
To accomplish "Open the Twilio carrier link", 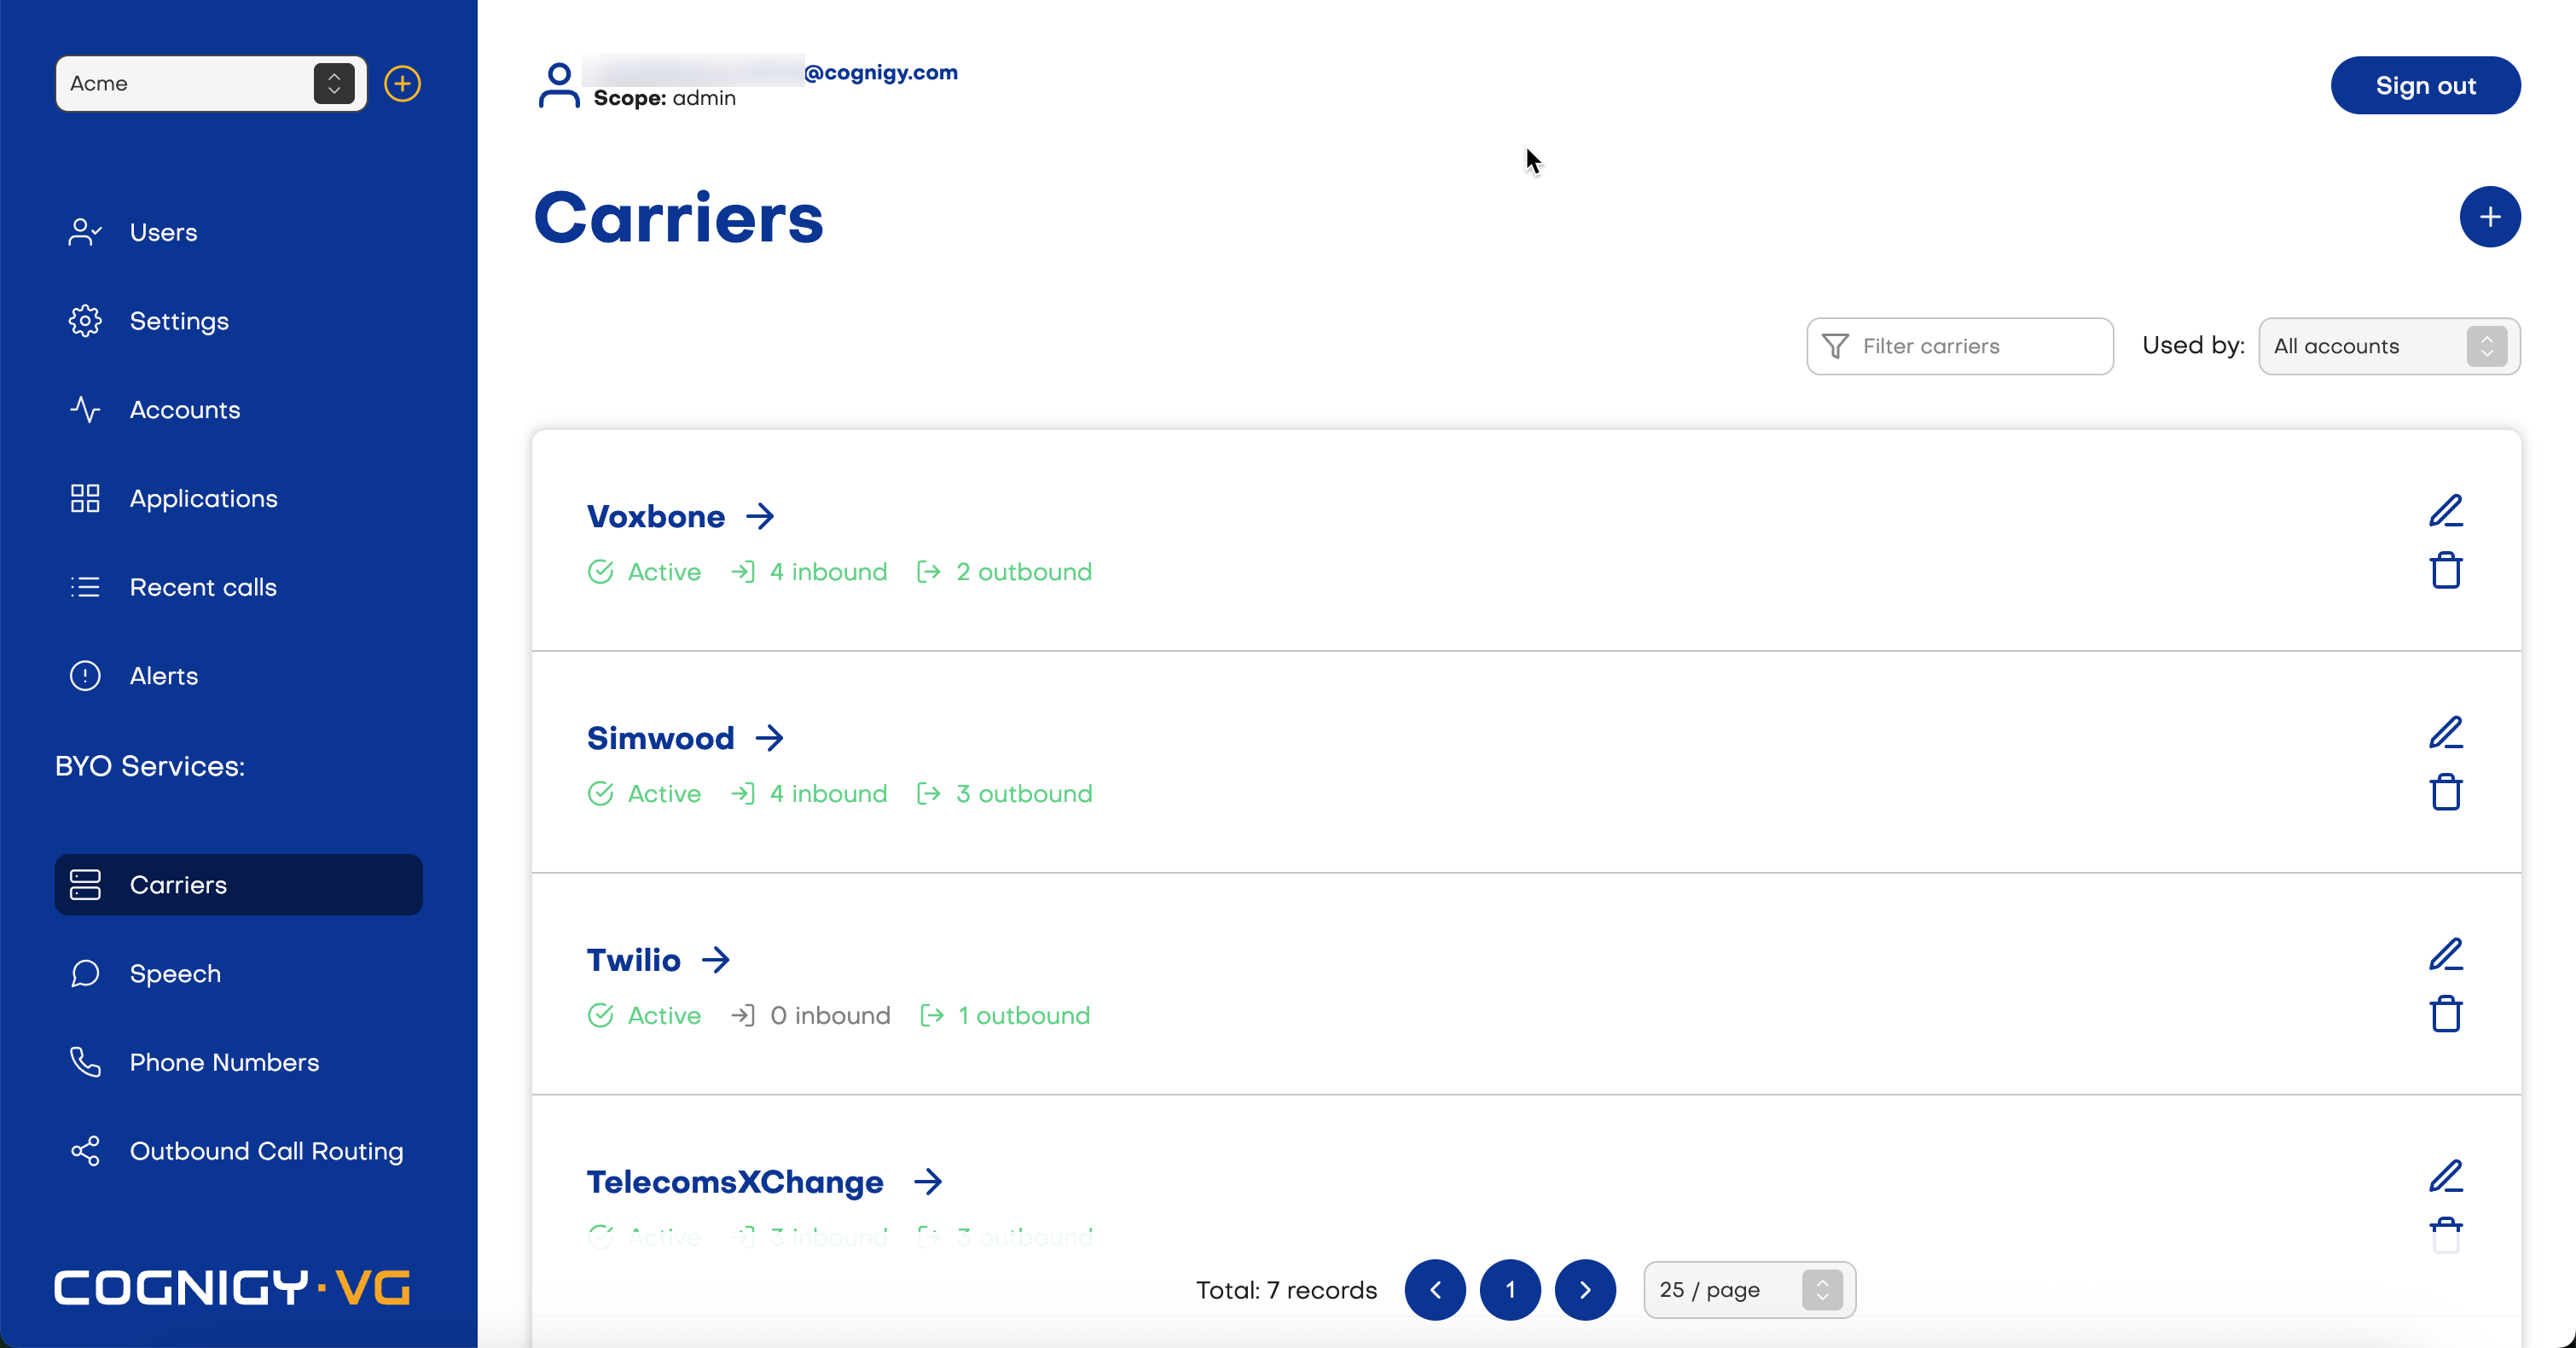I will (658, 960).
